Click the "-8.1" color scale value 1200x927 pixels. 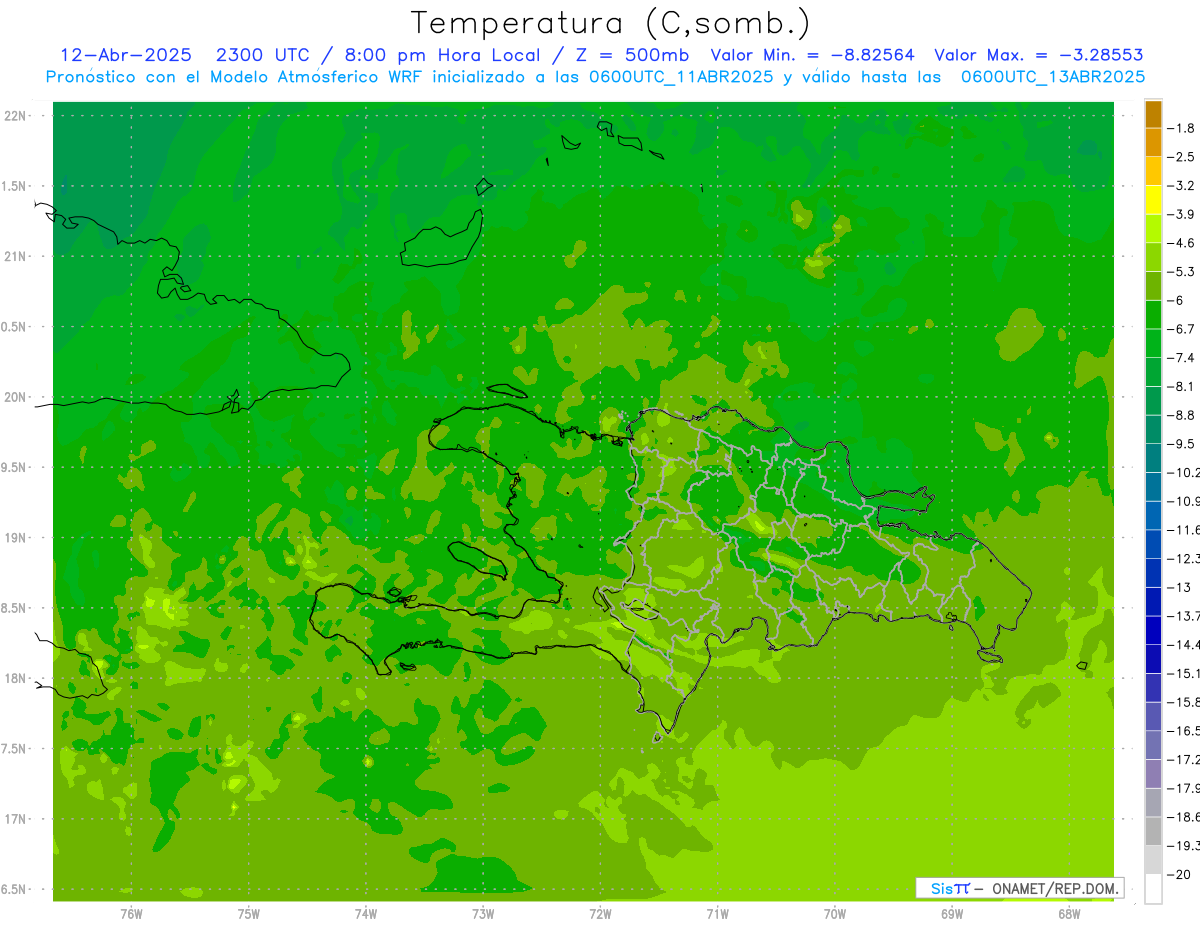(x=1181, y=386)
